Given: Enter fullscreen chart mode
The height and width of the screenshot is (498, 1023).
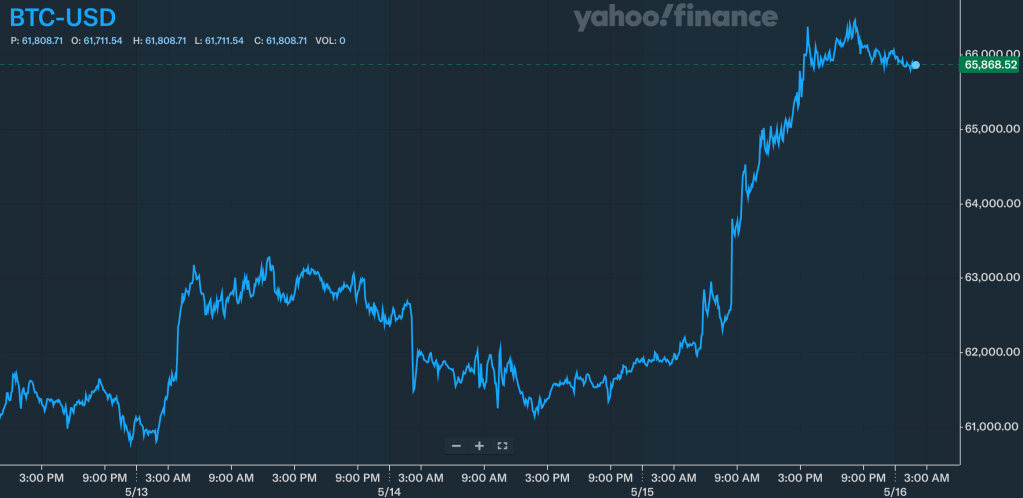Looking at the screenshot, I should coord(502,445).
